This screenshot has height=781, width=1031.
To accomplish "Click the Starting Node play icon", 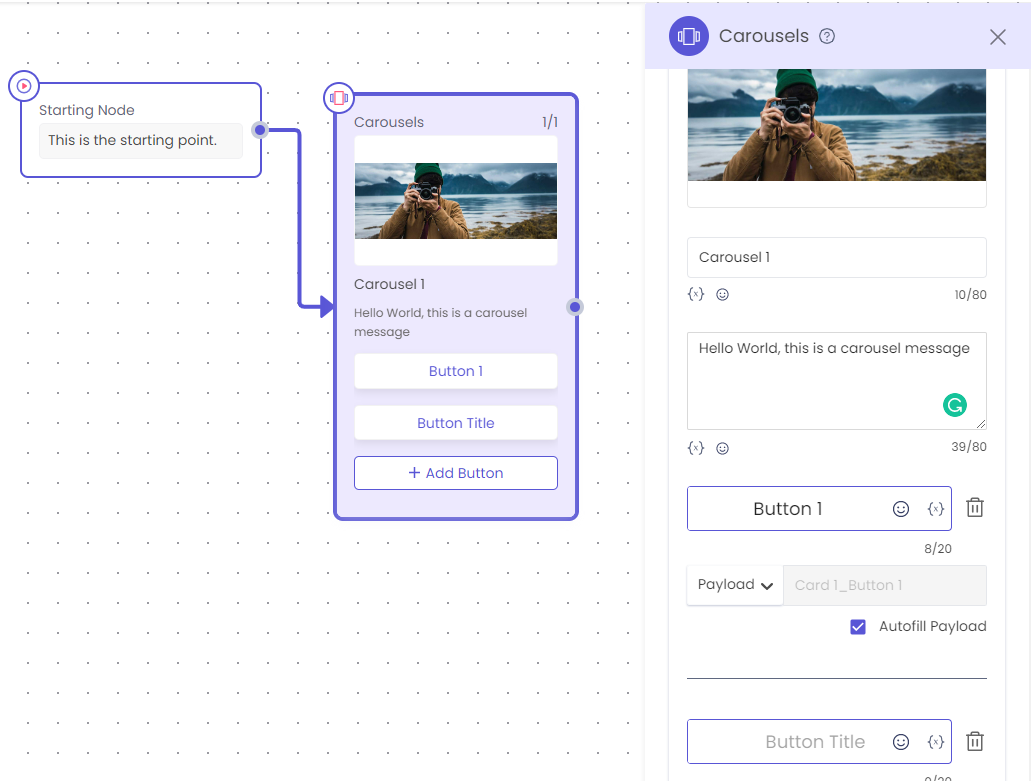I will point(24,86).
